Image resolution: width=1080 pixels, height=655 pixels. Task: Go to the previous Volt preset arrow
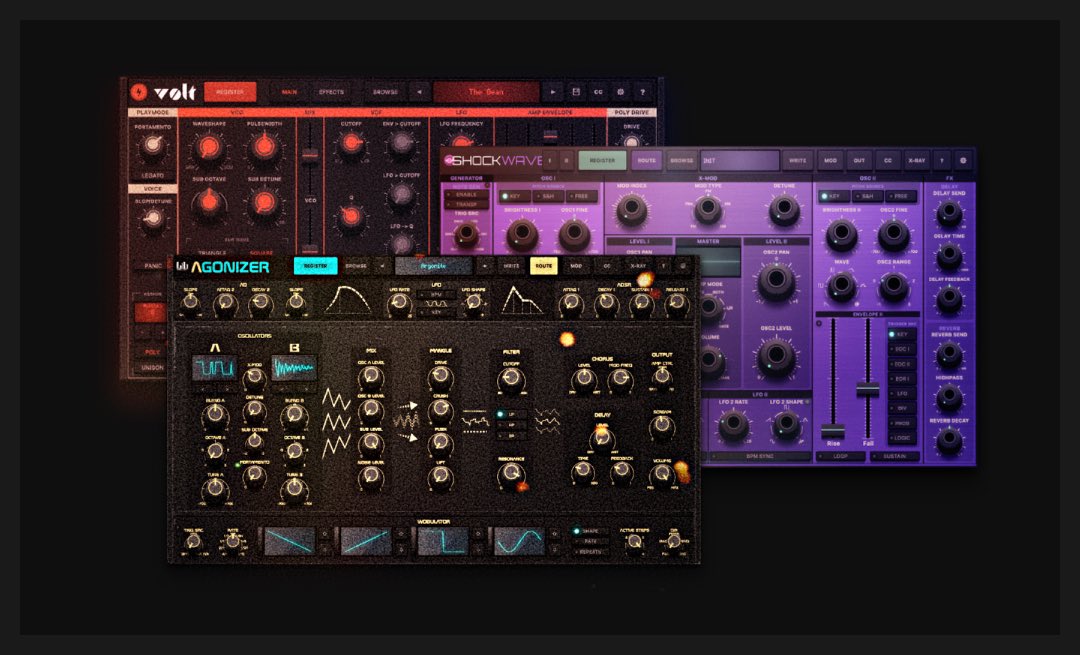point(419,92)
